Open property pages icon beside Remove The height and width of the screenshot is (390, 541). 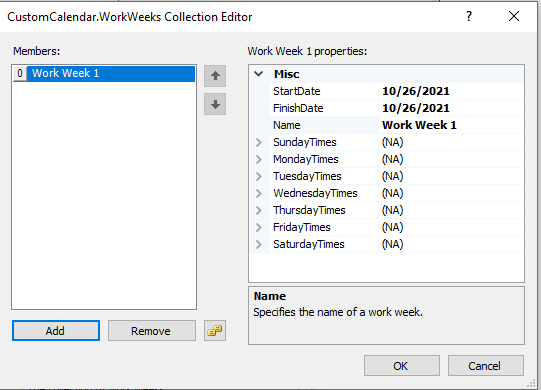point(215,331)
